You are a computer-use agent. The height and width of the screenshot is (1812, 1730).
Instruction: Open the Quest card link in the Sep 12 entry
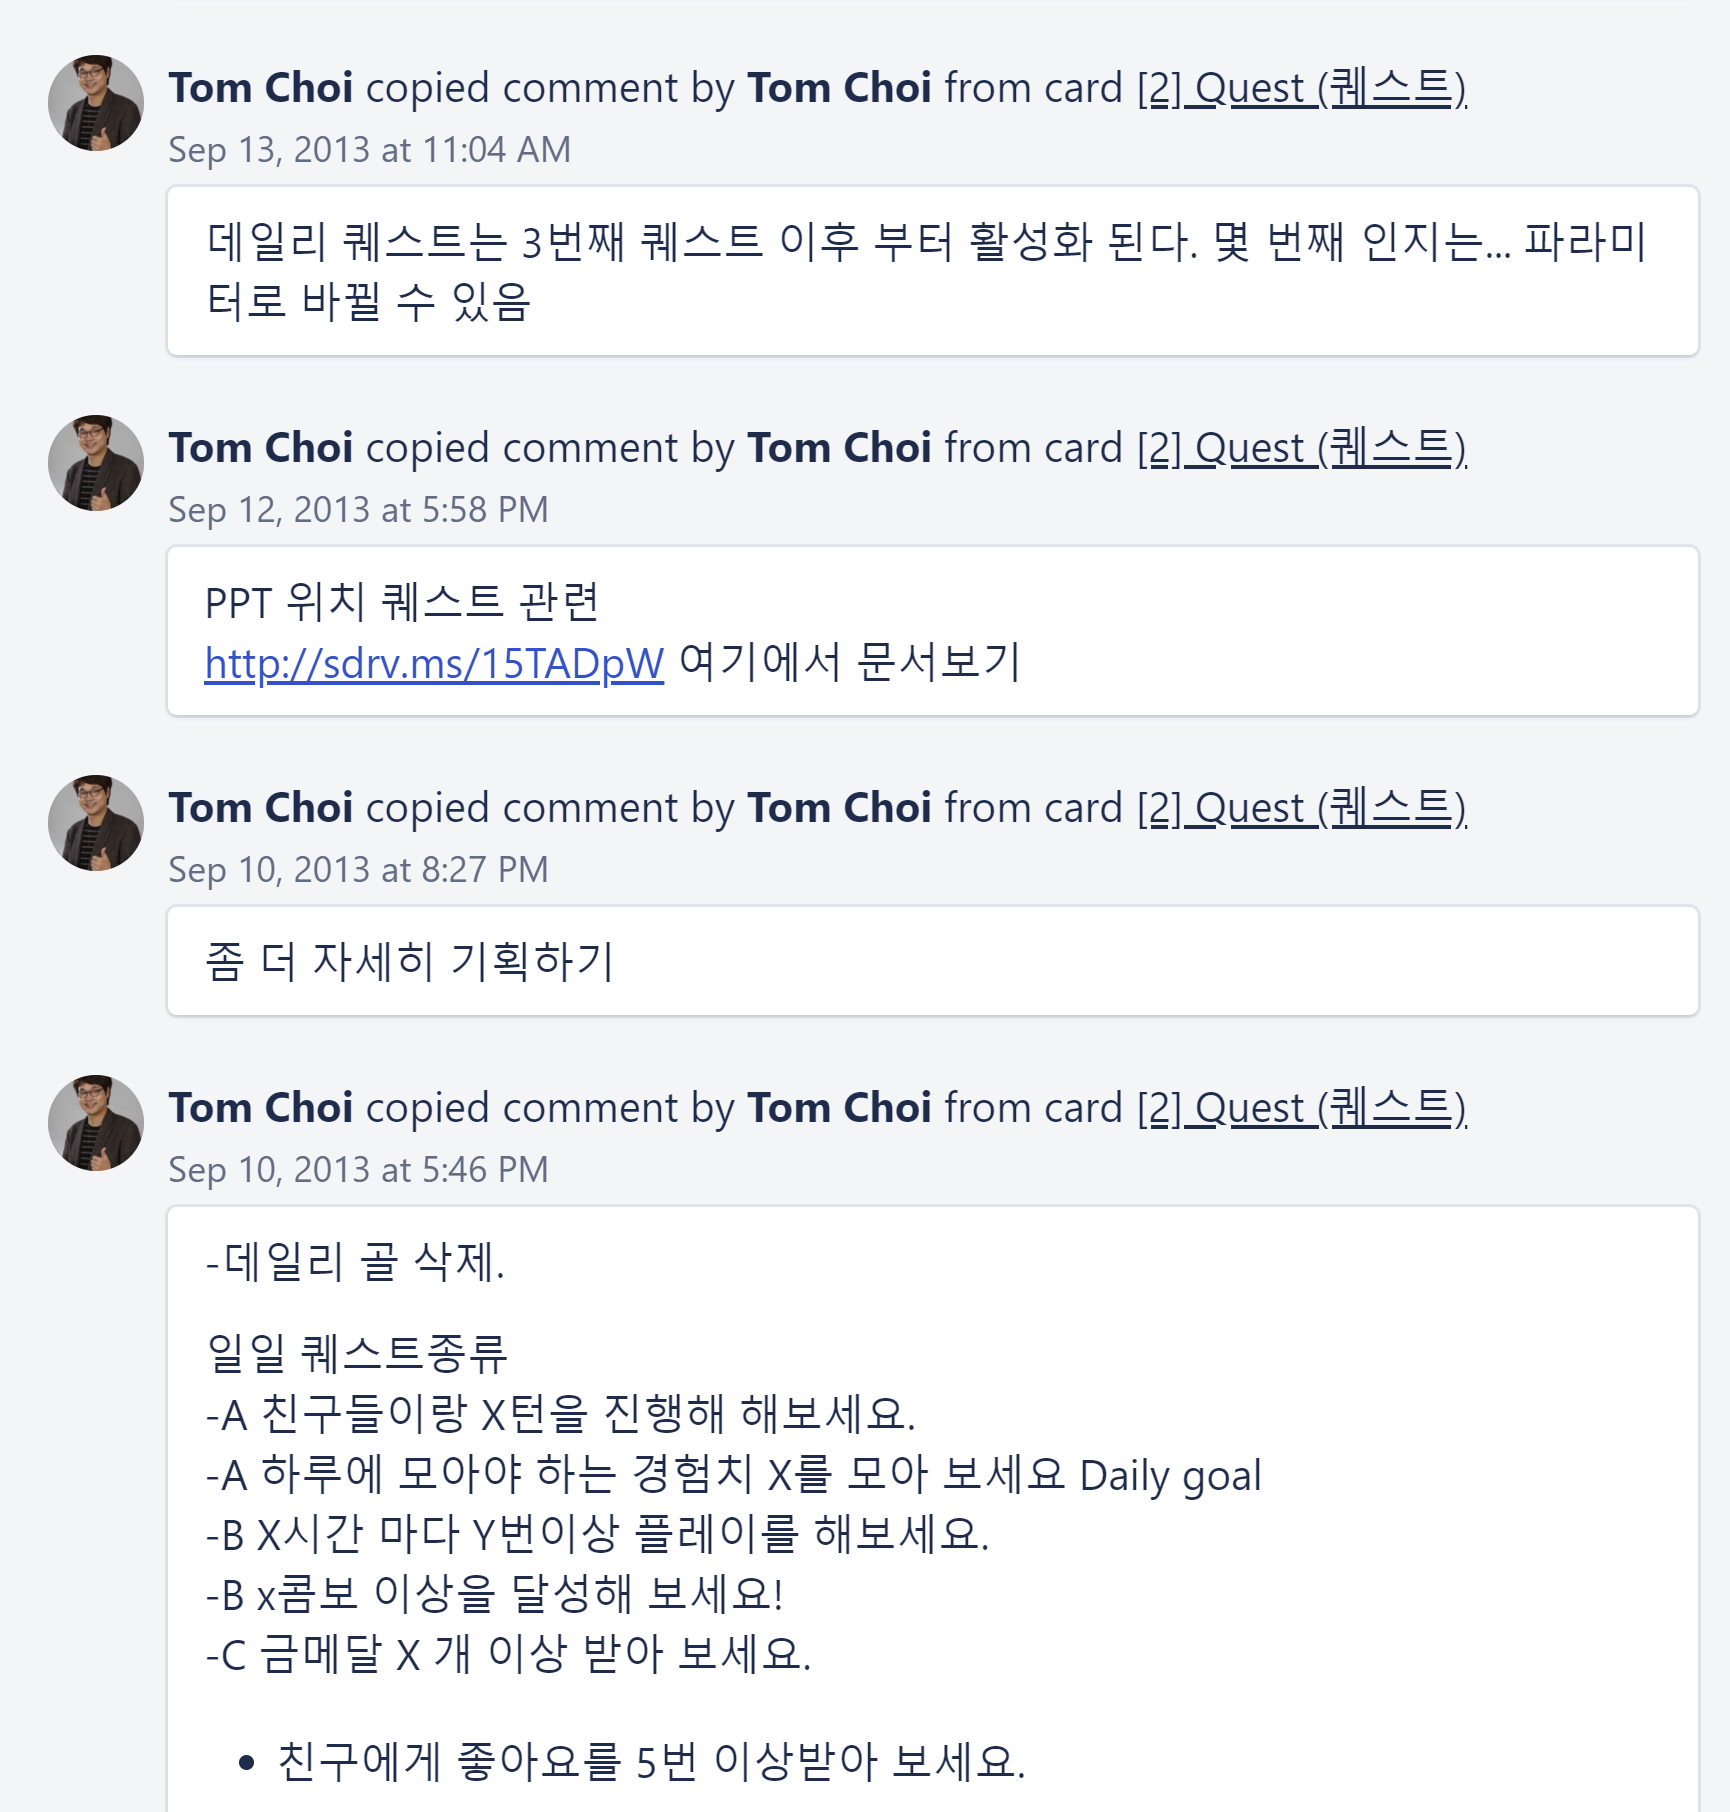(1301, 449)
